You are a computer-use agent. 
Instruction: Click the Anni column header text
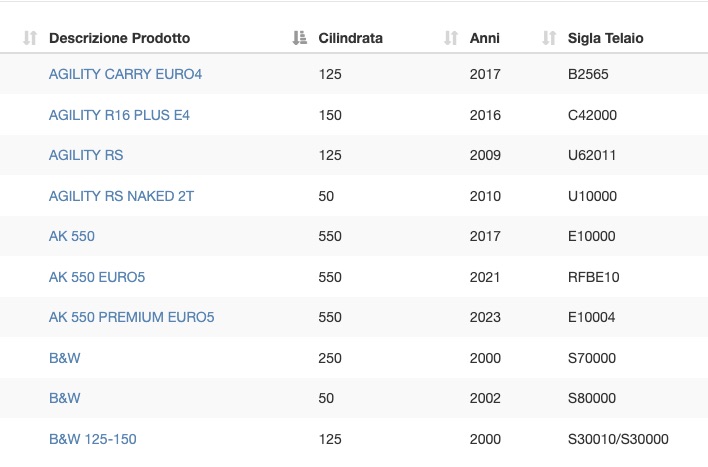pos(484,38)
